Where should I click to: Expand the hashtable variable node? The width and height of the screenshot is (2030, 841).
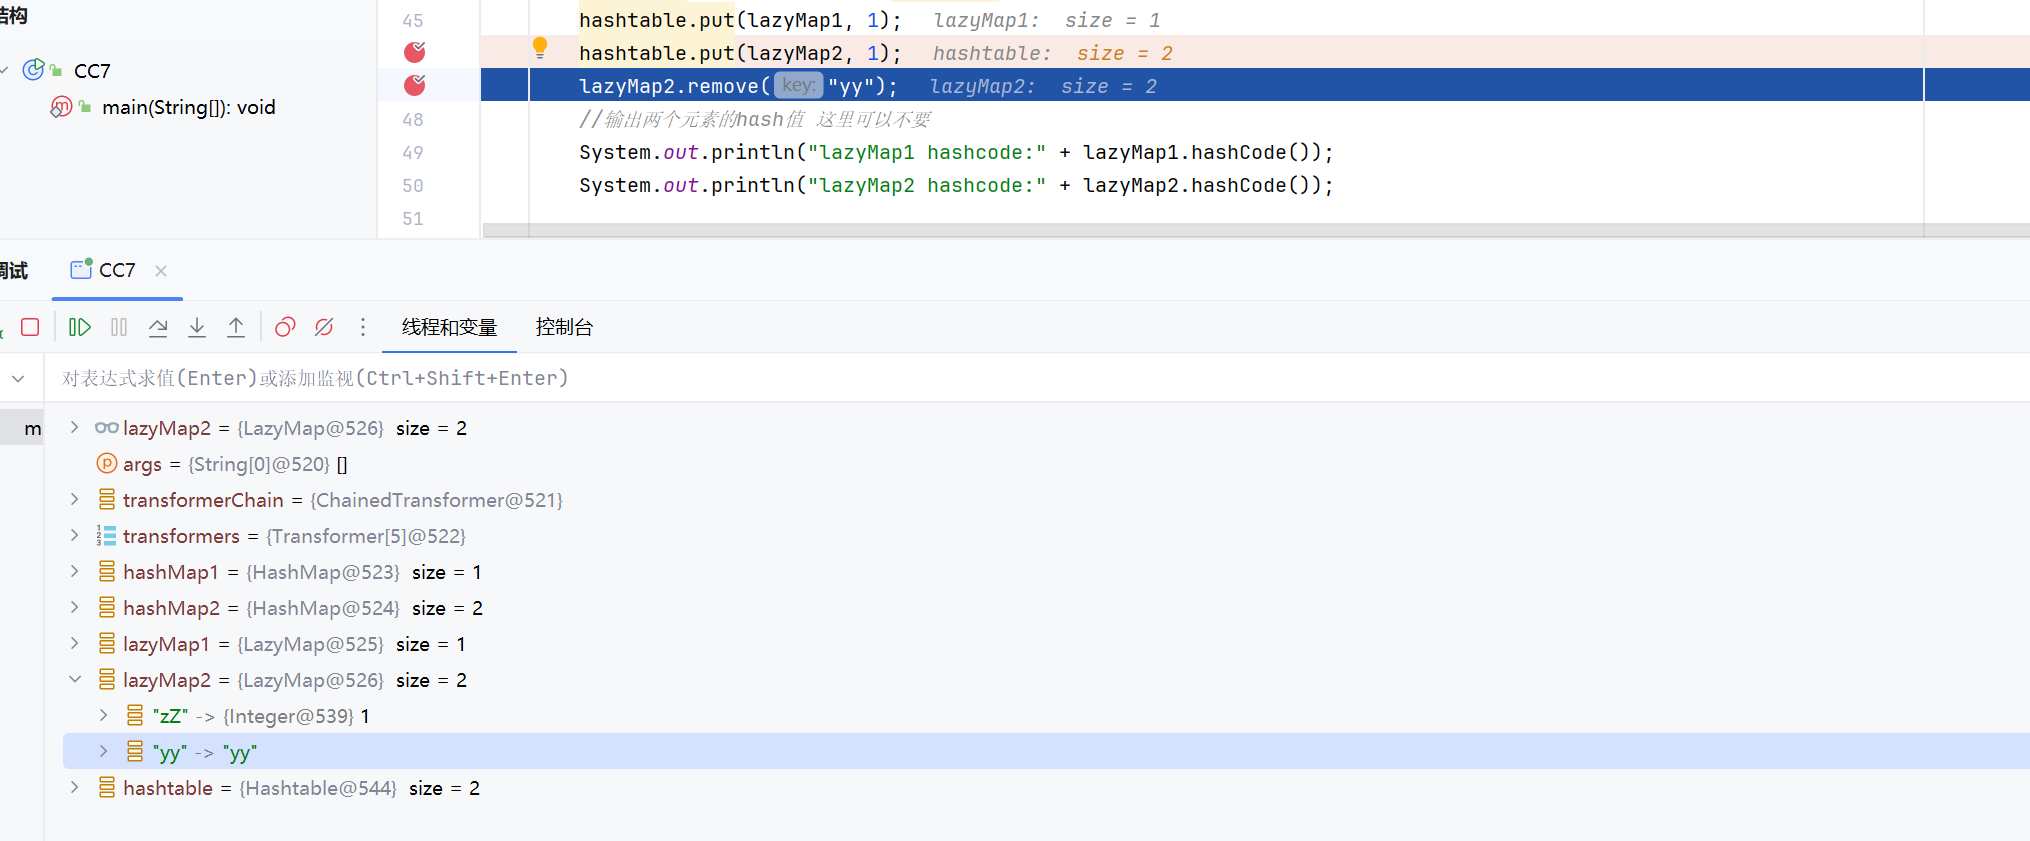(x=75, y=788)
